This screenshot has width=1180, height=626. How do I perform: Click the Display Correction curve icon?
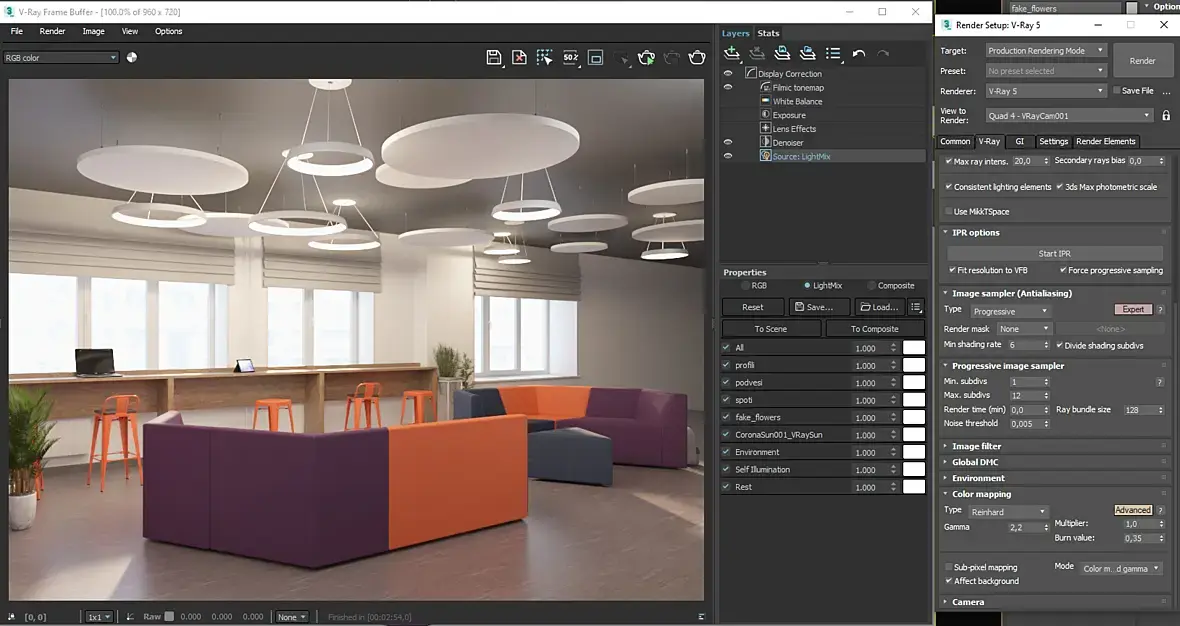pyautogui.click(x=750, y=73)
